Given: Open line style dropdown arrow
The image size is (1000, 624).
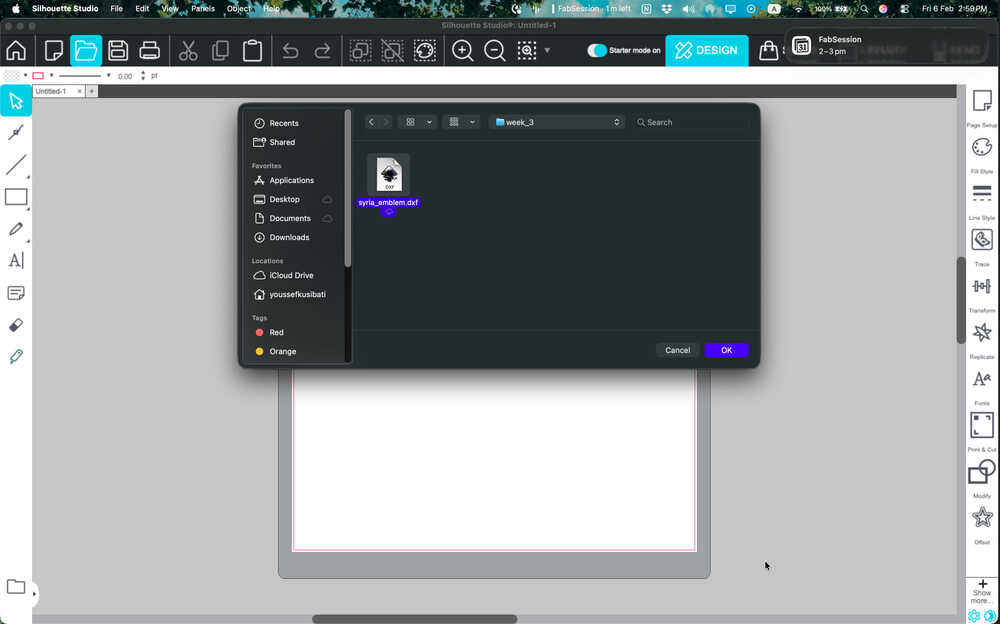Looking at the screenshot, I should click(x=108, y=75).
